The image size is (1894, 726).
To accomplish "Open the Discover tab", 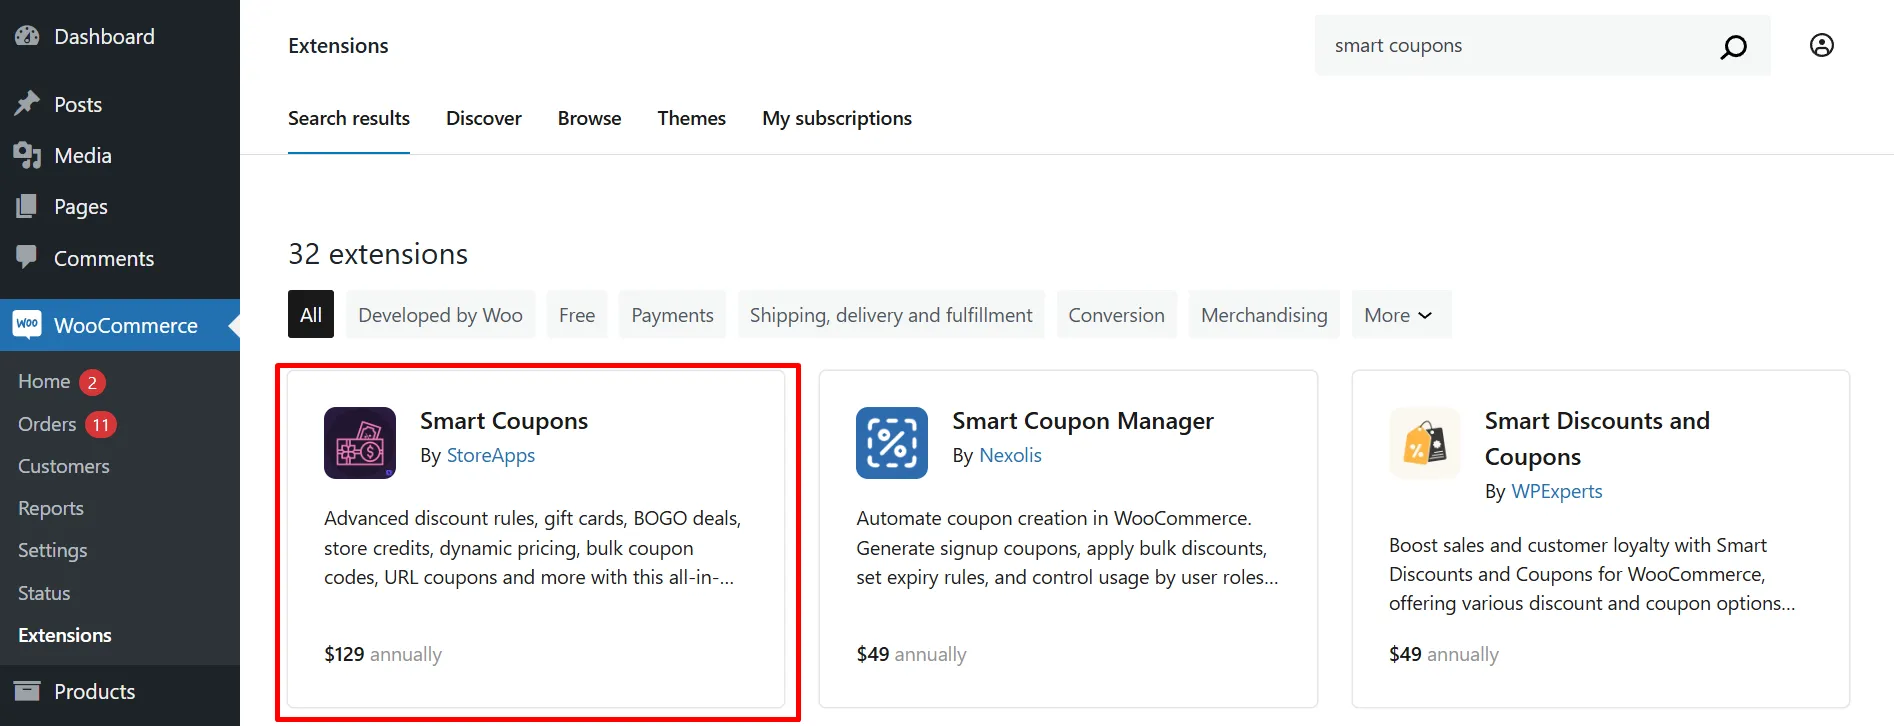I will (x=484, y=118).
